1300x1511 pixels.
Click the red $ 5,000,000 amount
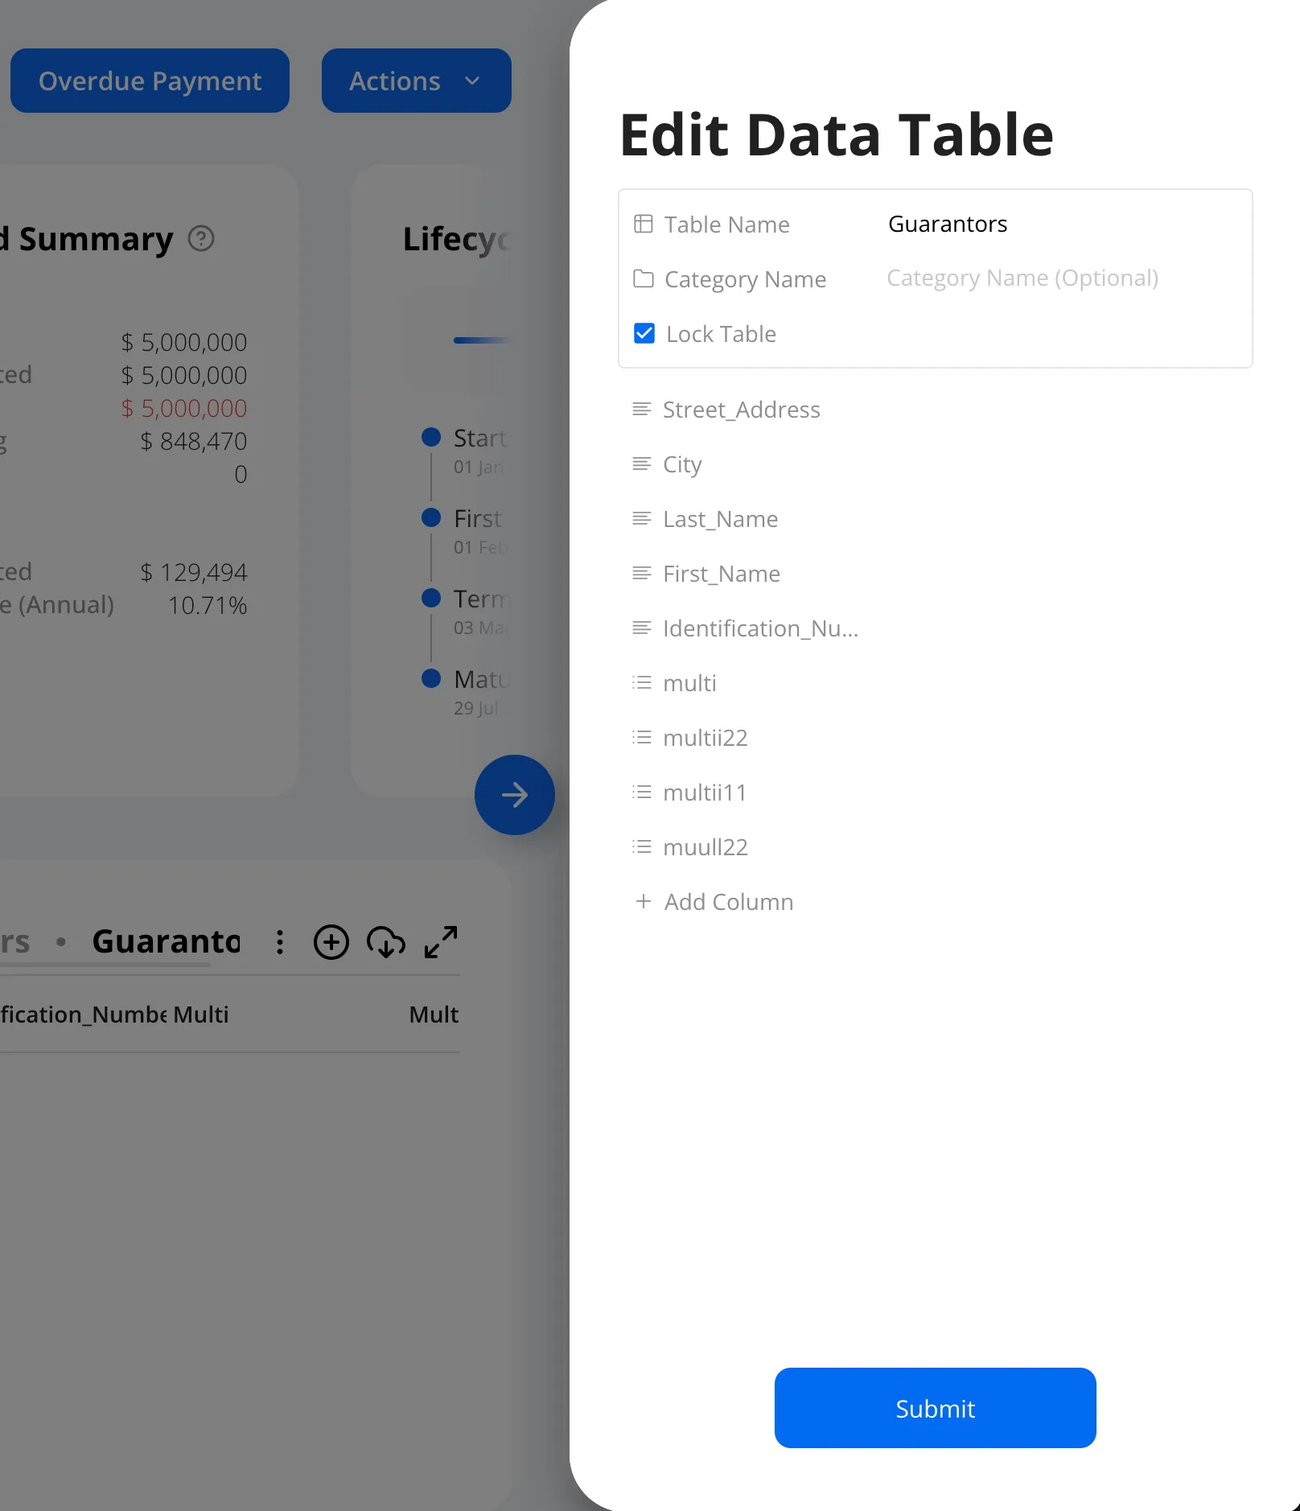(184, 408)
